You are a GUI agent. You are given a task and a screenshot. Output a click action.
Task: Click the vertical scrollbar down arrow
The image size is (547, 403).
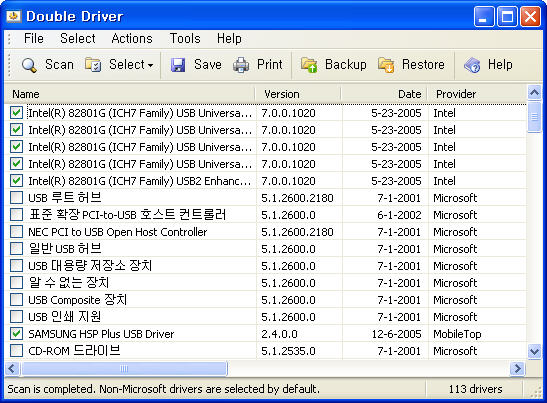pyautogui.click(x=534, y=351)
